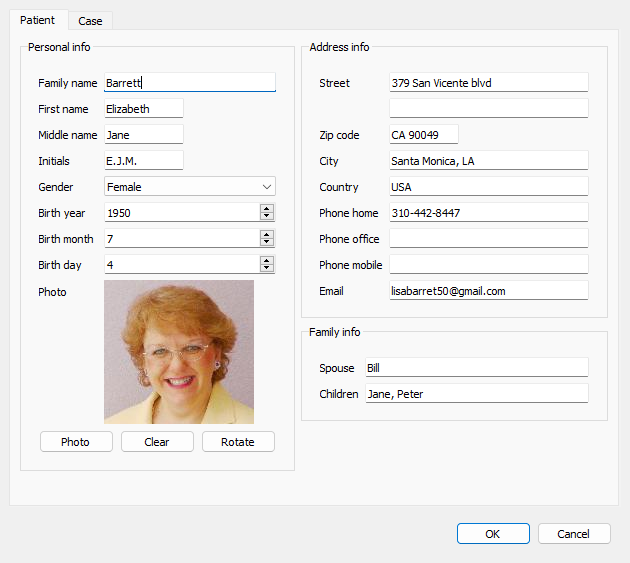Clear the patient photo

[x=157, y=442]
